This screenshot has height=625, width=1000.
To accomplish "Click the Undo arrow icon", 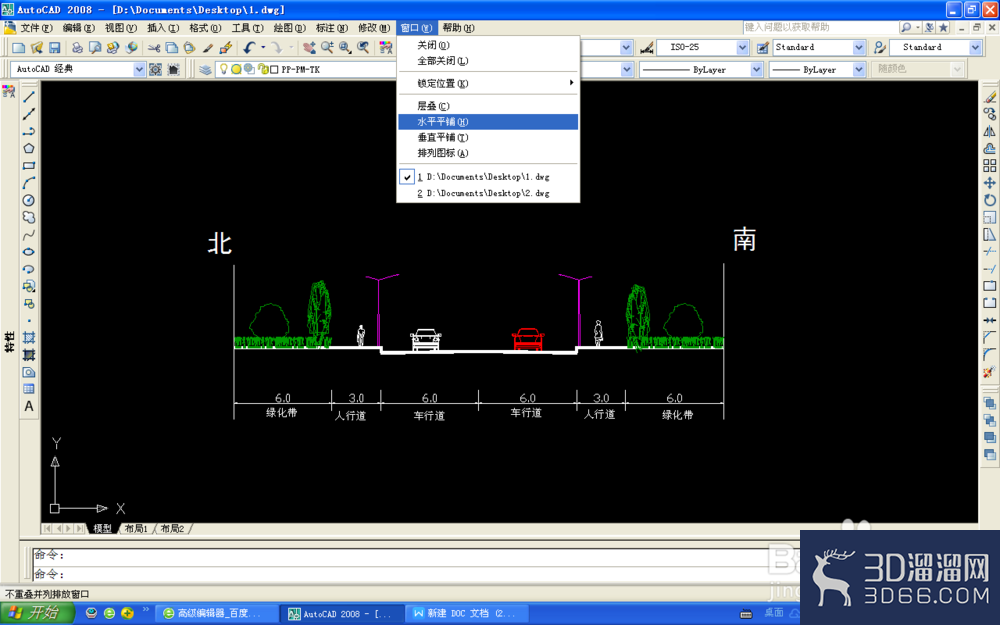I will 249,48.
